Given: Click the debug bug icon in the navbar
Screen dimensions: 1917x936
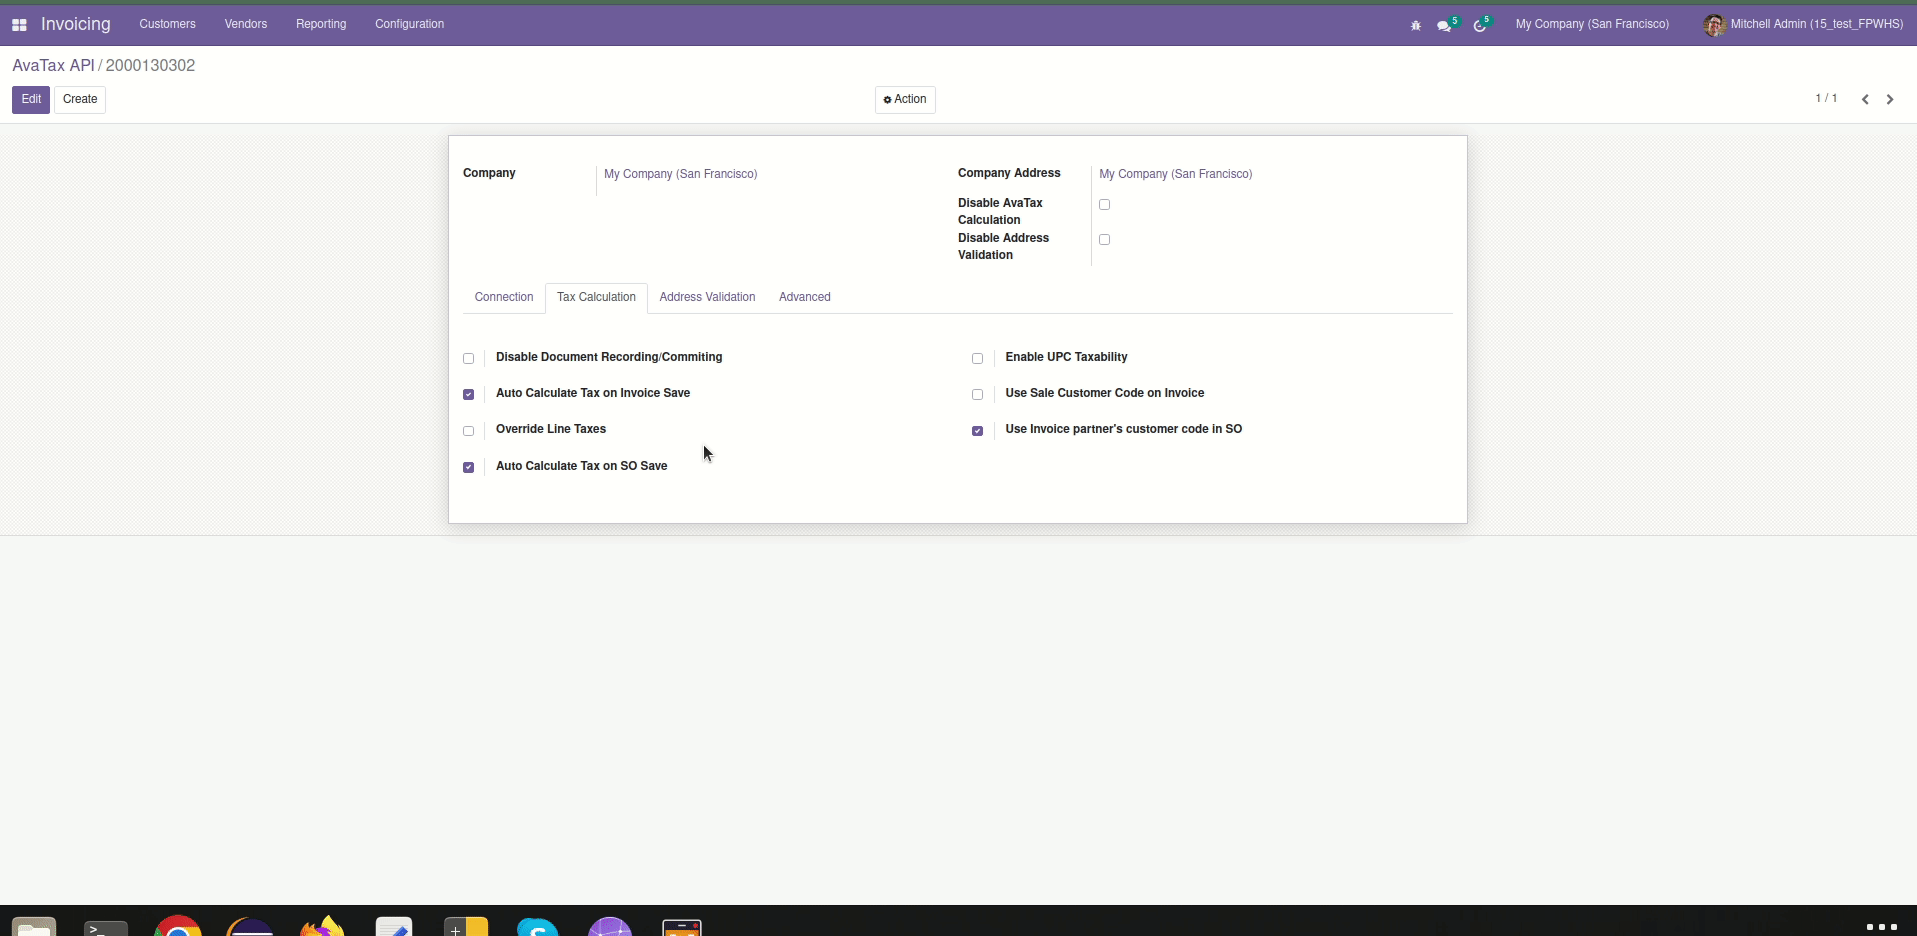Looking at the screenshot, I should 1415,25.
